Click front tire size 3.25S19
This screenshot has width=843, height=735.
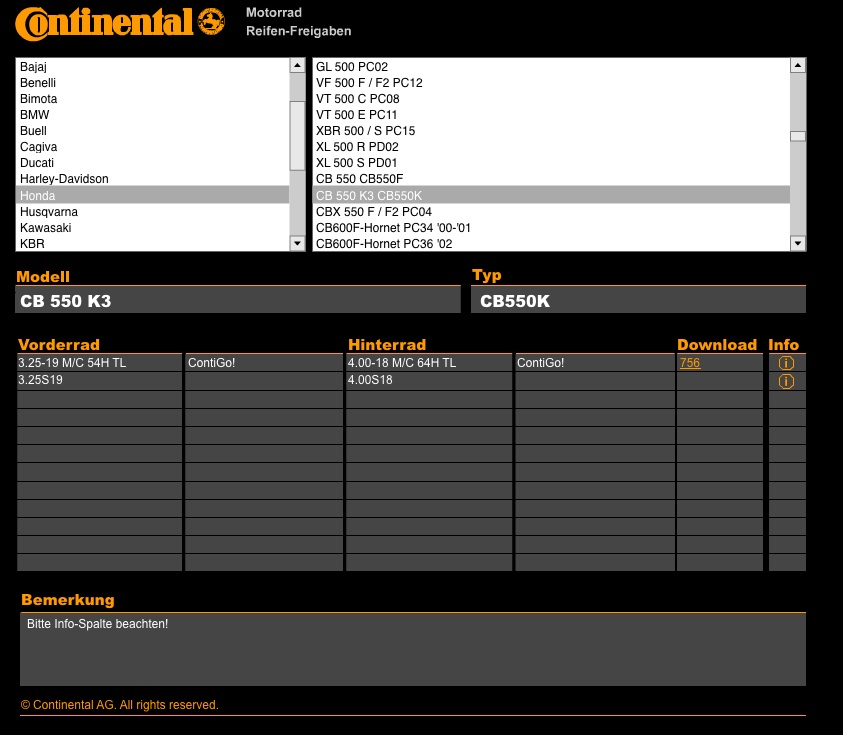99,380
